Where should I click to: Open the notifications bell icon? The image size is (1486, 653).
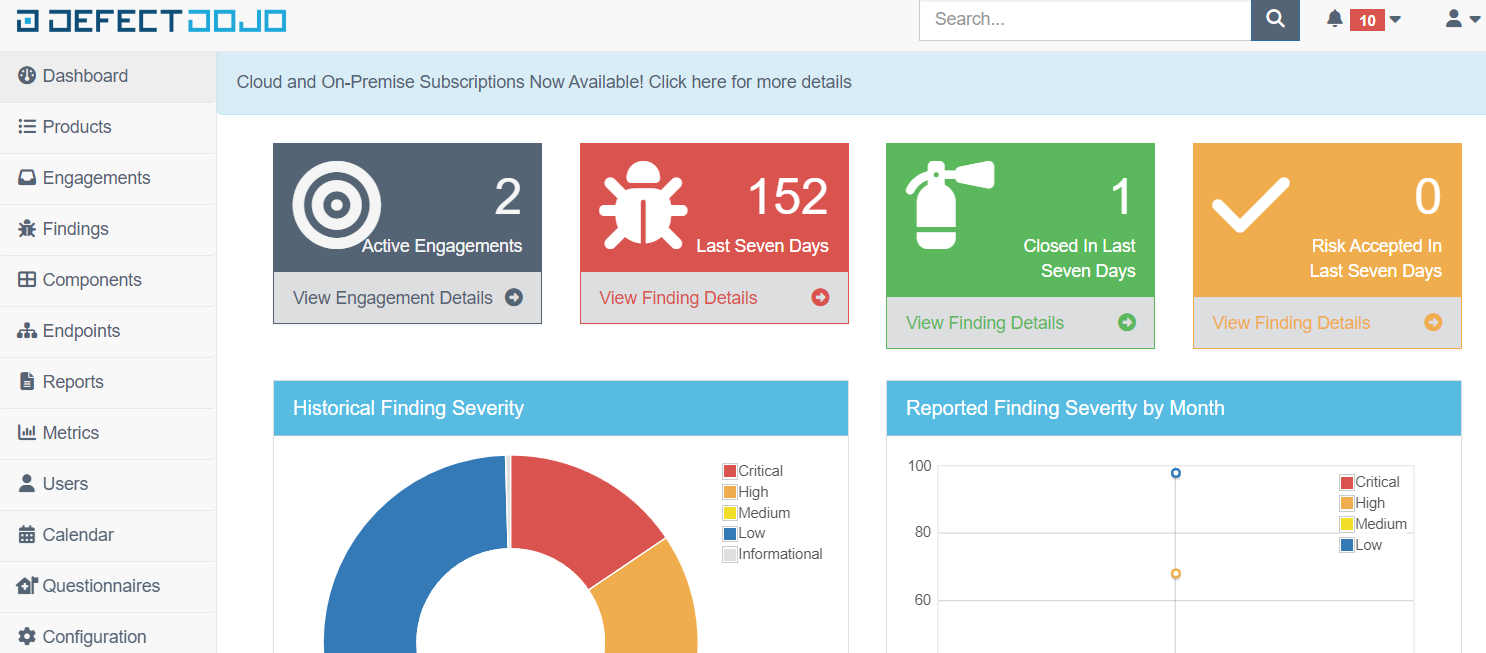[1335, 19]
